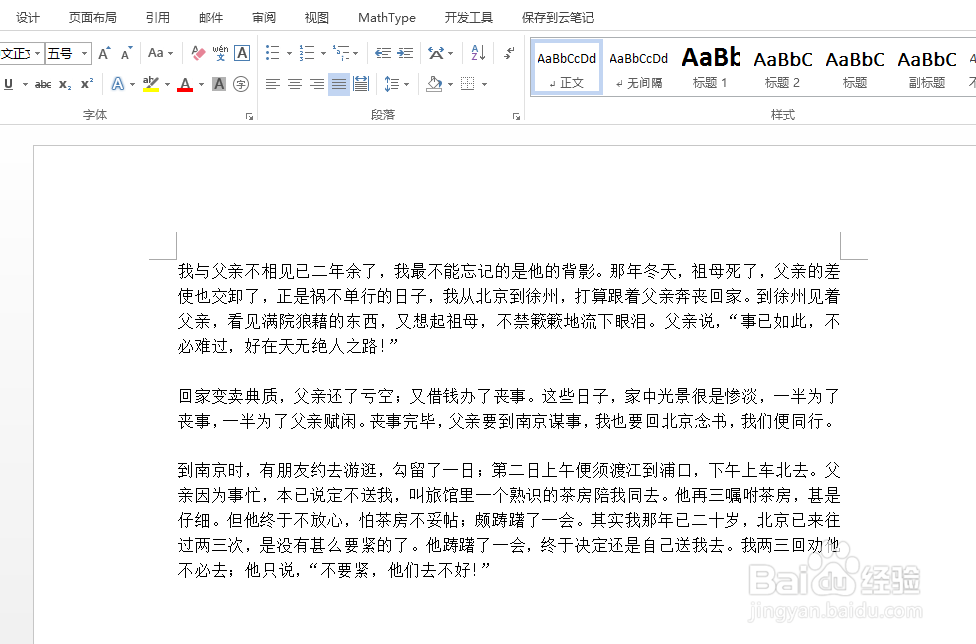
Task: Toggle distributed alignment button
Action: click(361, 84)
